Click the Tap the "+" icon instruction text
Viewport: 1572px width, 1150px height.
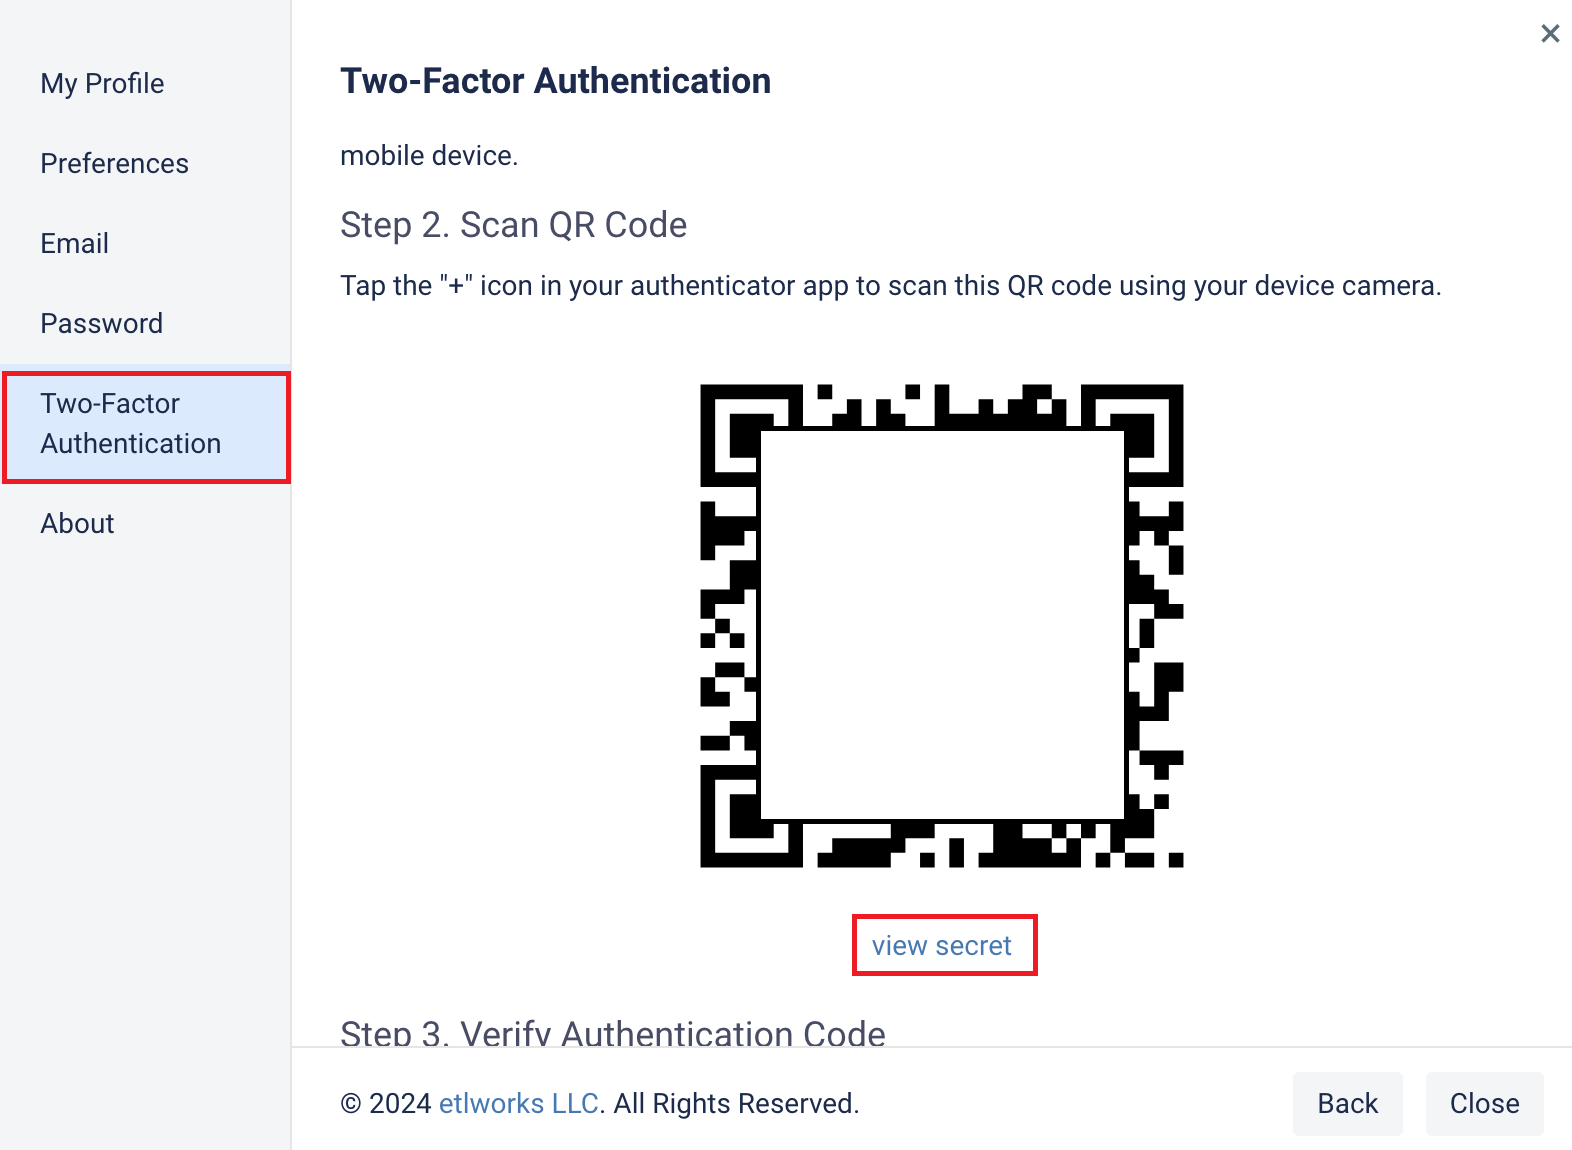(891, 285)
